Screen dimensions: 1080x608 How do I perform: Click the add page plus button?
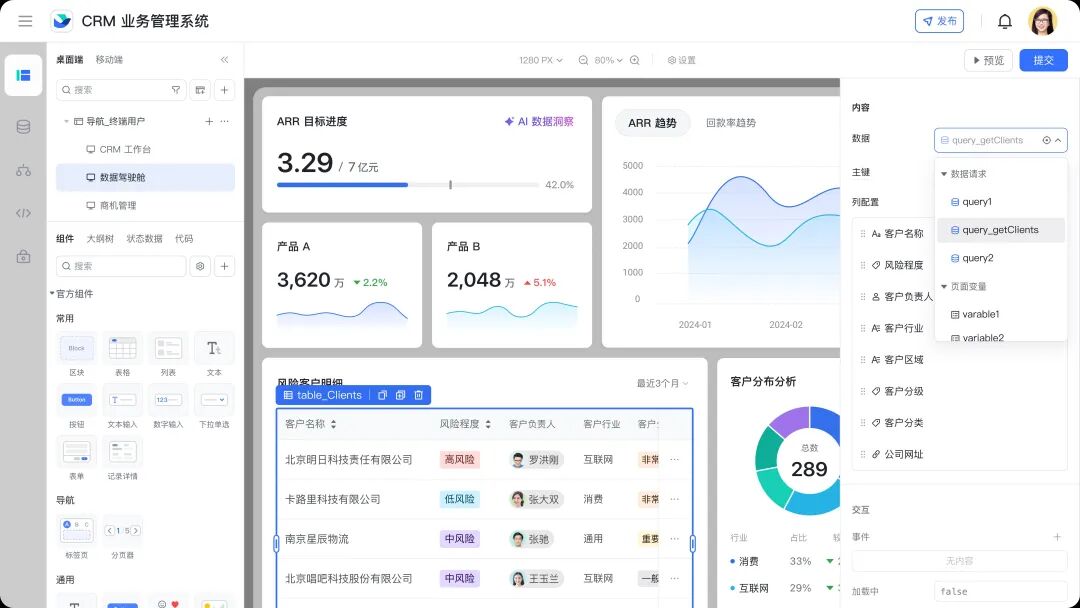[225, 90]
